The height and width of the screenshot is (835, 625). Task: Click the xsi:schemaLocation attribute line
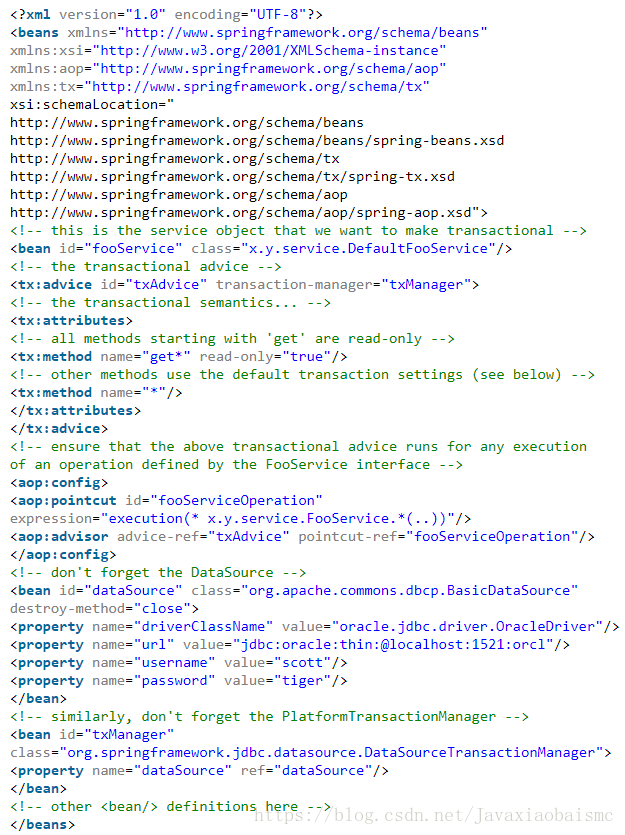point(92,104)
